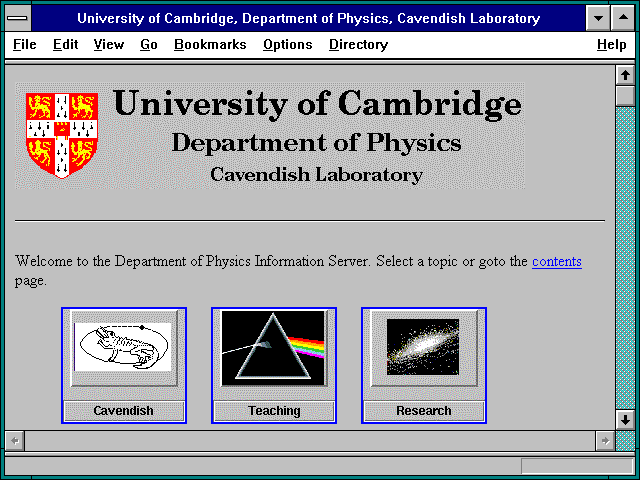Open the Bookmarks menu
640x480 pixels.
[210, 44]
